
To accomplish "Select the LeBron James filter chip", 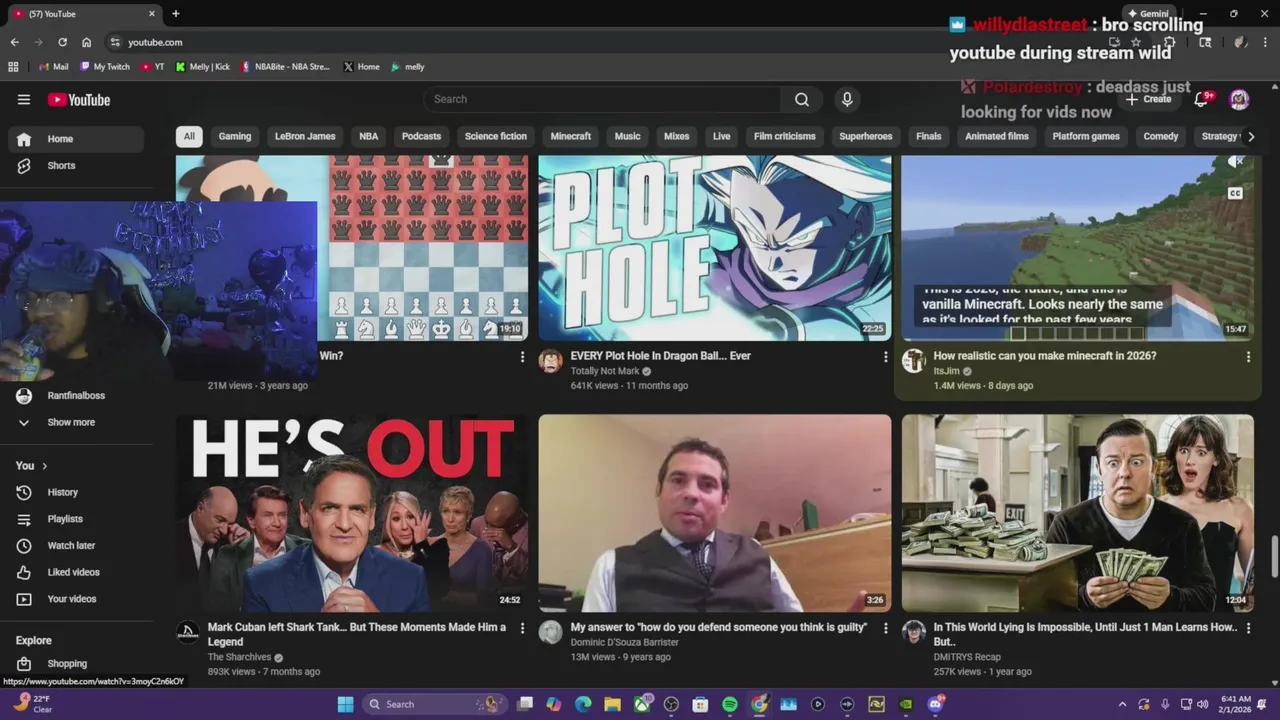I will tap(305, 136).
